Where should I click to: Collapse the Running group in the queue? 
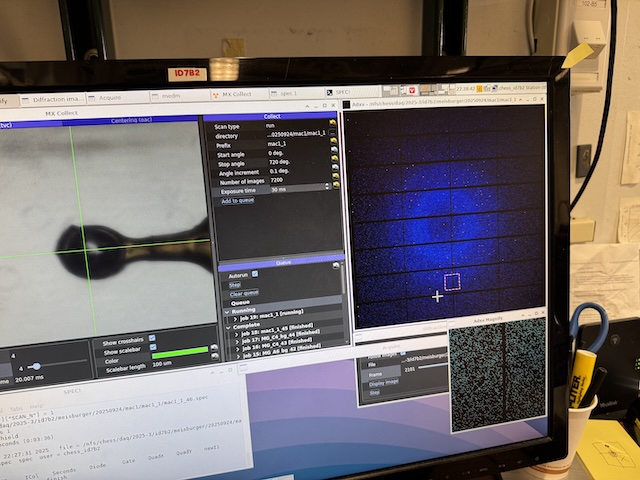pos(227,311)
